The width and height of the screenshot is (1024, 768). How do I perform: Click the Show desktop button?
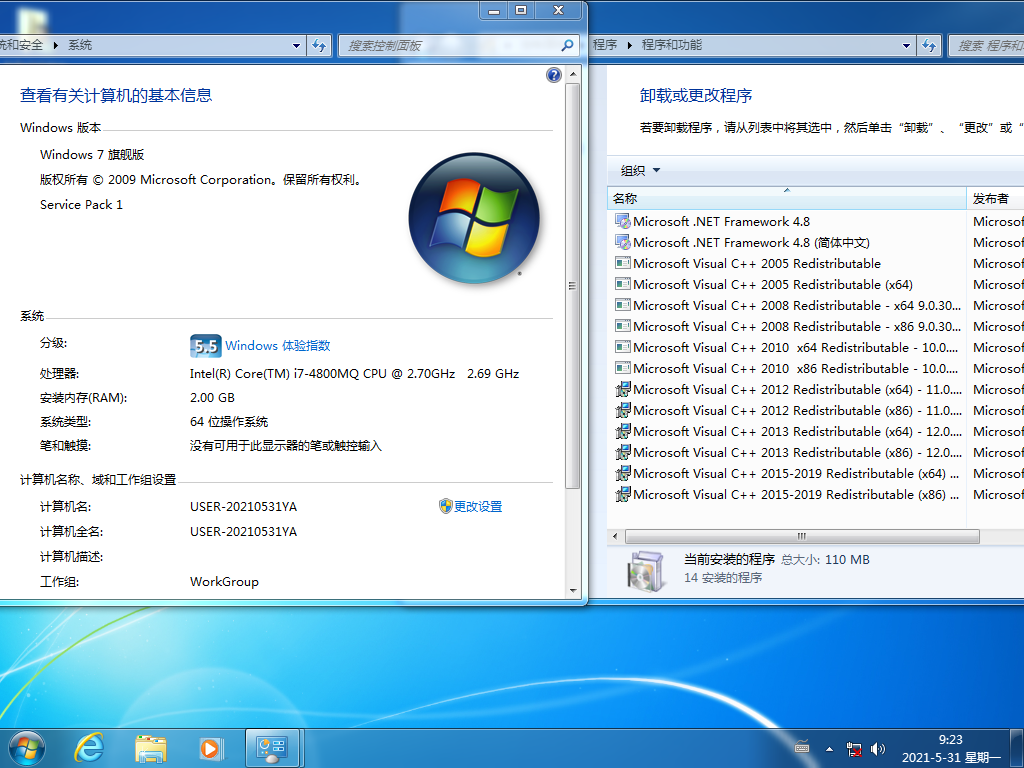tap(1016, 748)
